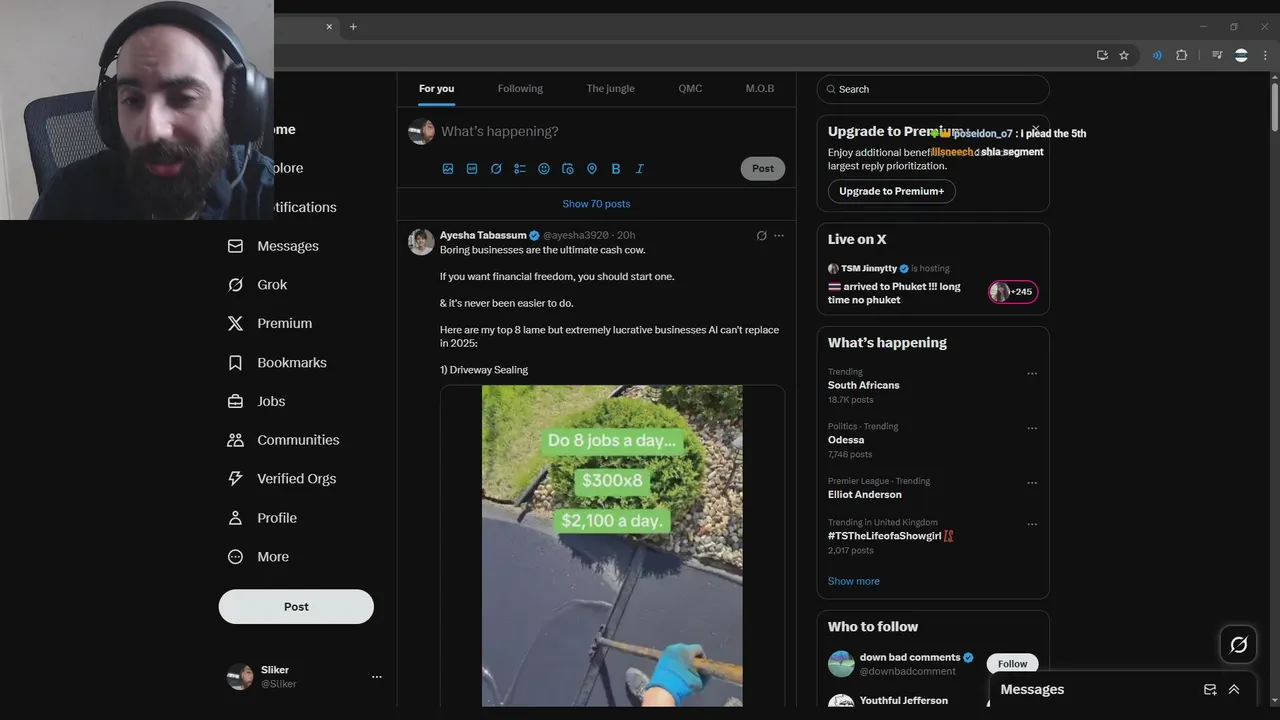Load new posts via Show 70 posts

pyautogui.click(x=596, y=204)
